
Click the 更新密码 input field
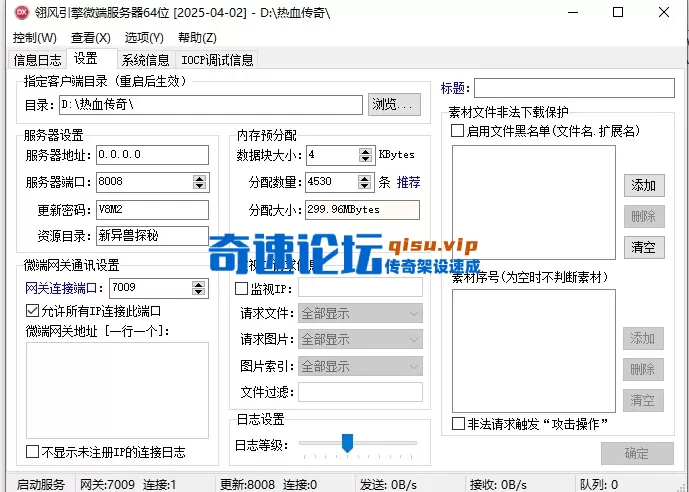(152, 210)
